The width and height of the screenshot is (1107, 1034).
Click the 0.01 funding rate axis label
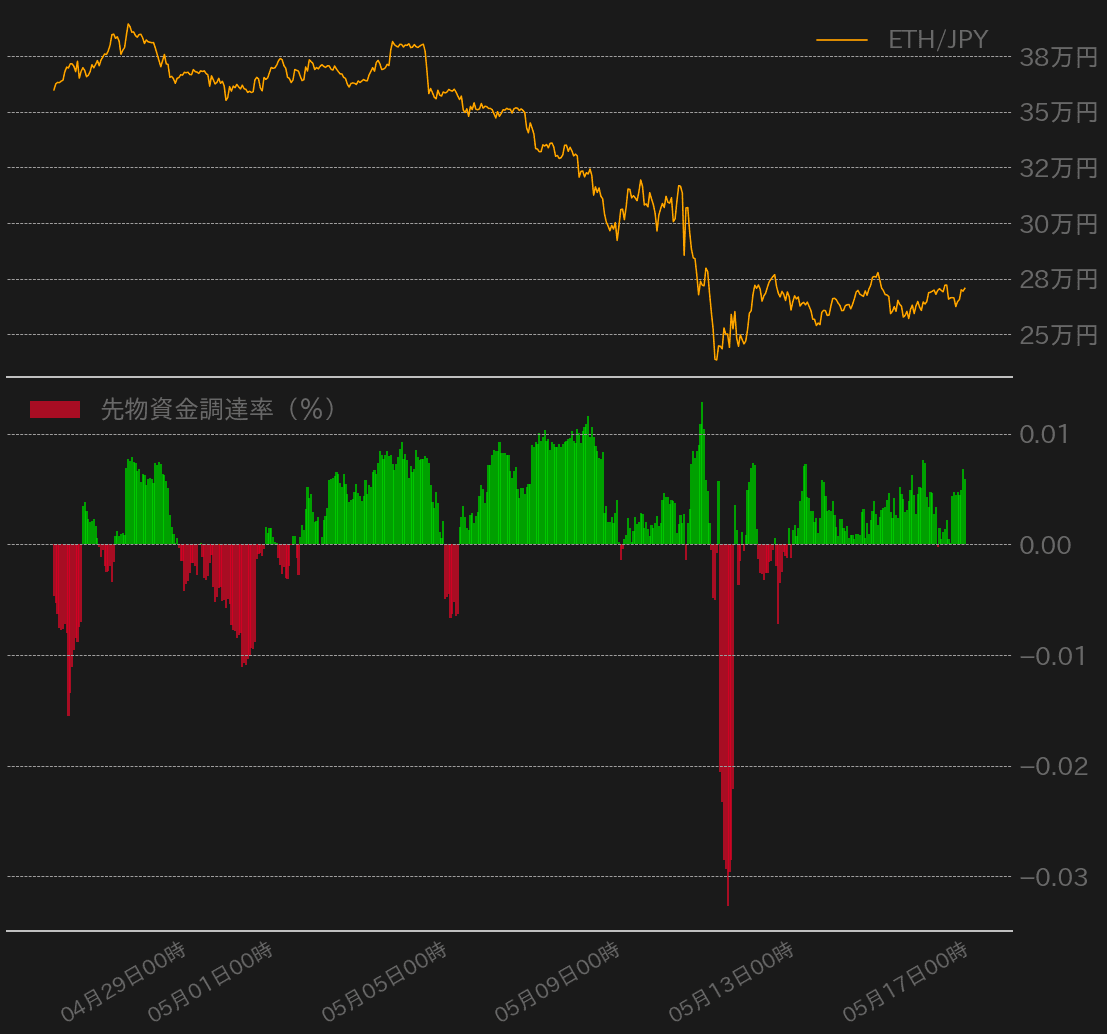pos(1044,434)
